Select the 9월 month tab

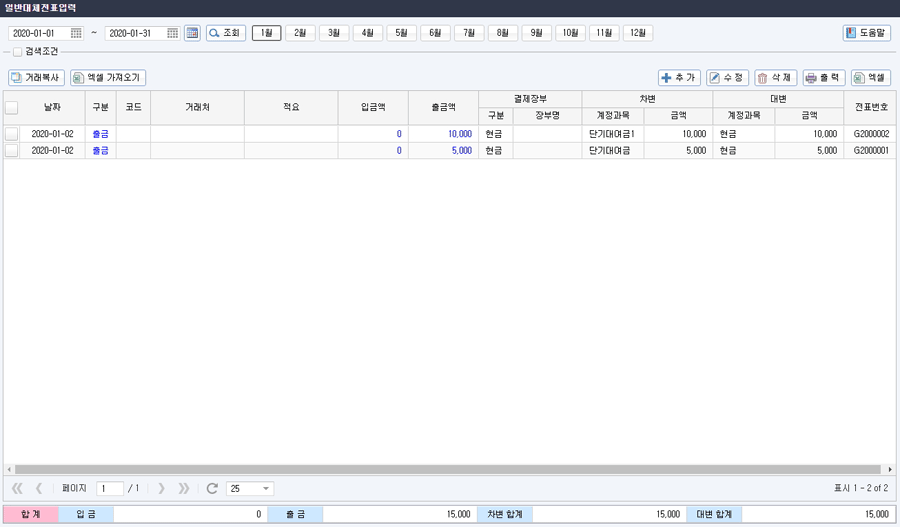[x=537, y=33]
